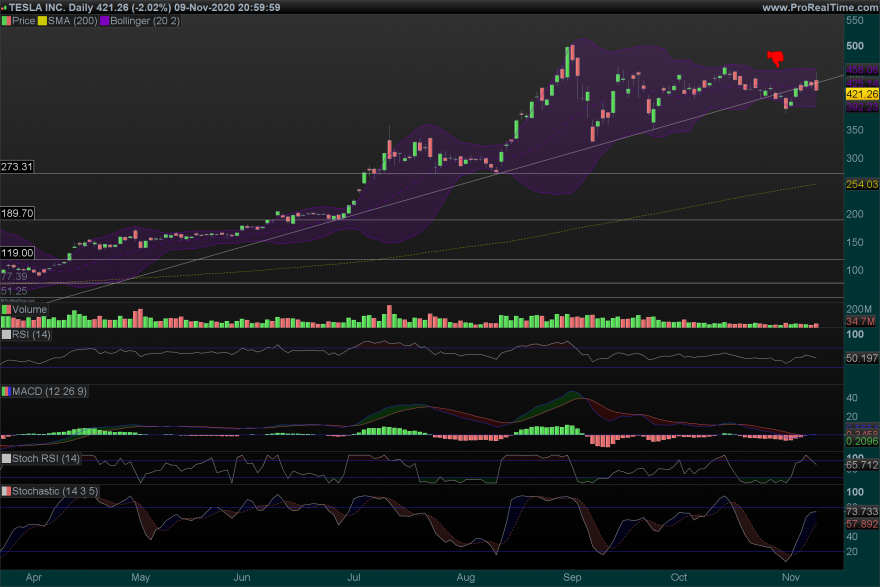Click the 392.23 lower Bollinger value
The image size is (880, 587).
pyautogui.click(x=862, y=107)
